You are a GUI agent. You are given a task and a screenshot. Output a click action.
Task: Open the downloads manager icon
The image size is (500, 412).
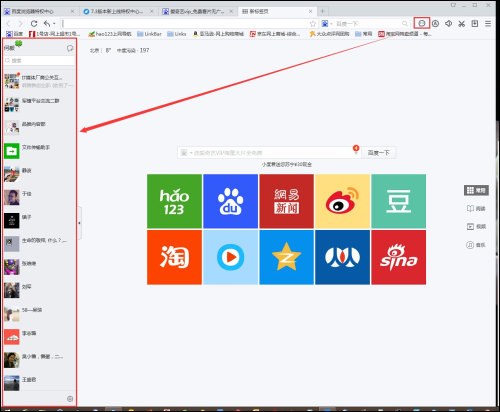(475, 23)
